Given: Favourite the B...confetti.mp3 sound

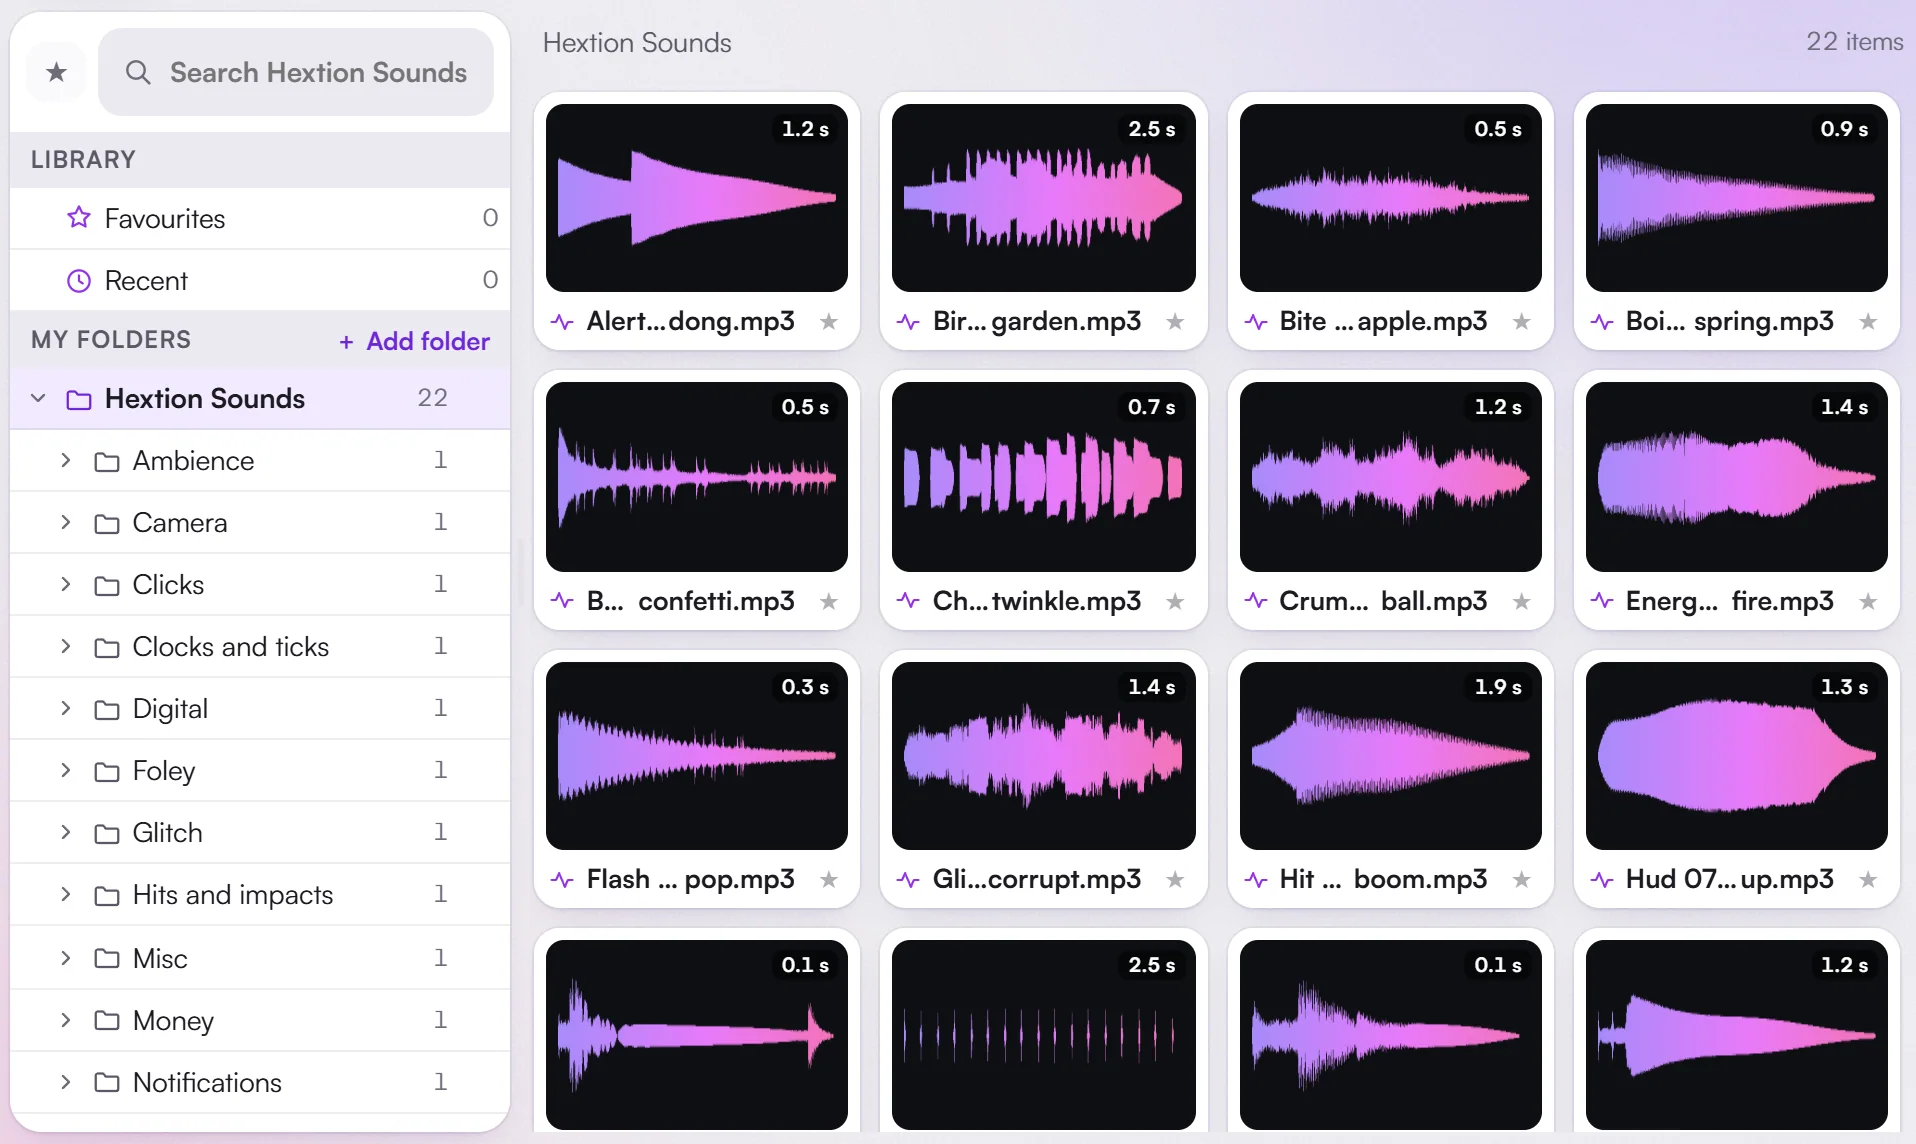Looking at the screenshot, I should click(829, 601).
